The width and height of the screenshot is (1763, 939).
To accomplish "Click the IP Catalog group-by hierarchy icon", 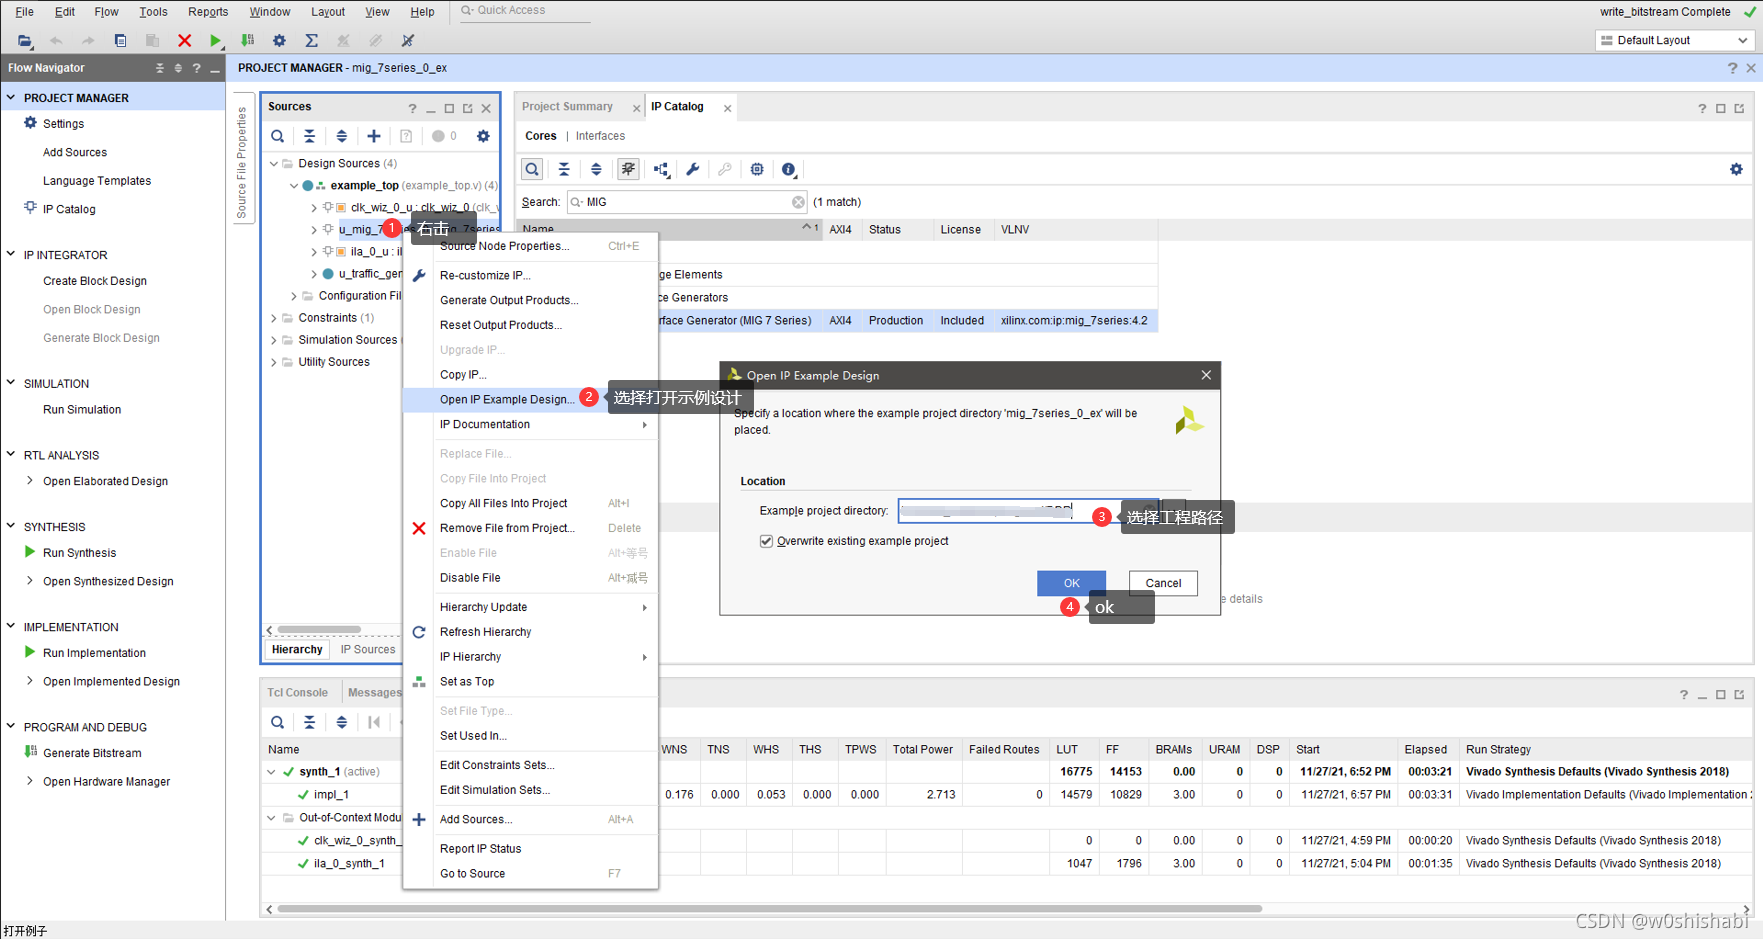I will click(661, 169).
